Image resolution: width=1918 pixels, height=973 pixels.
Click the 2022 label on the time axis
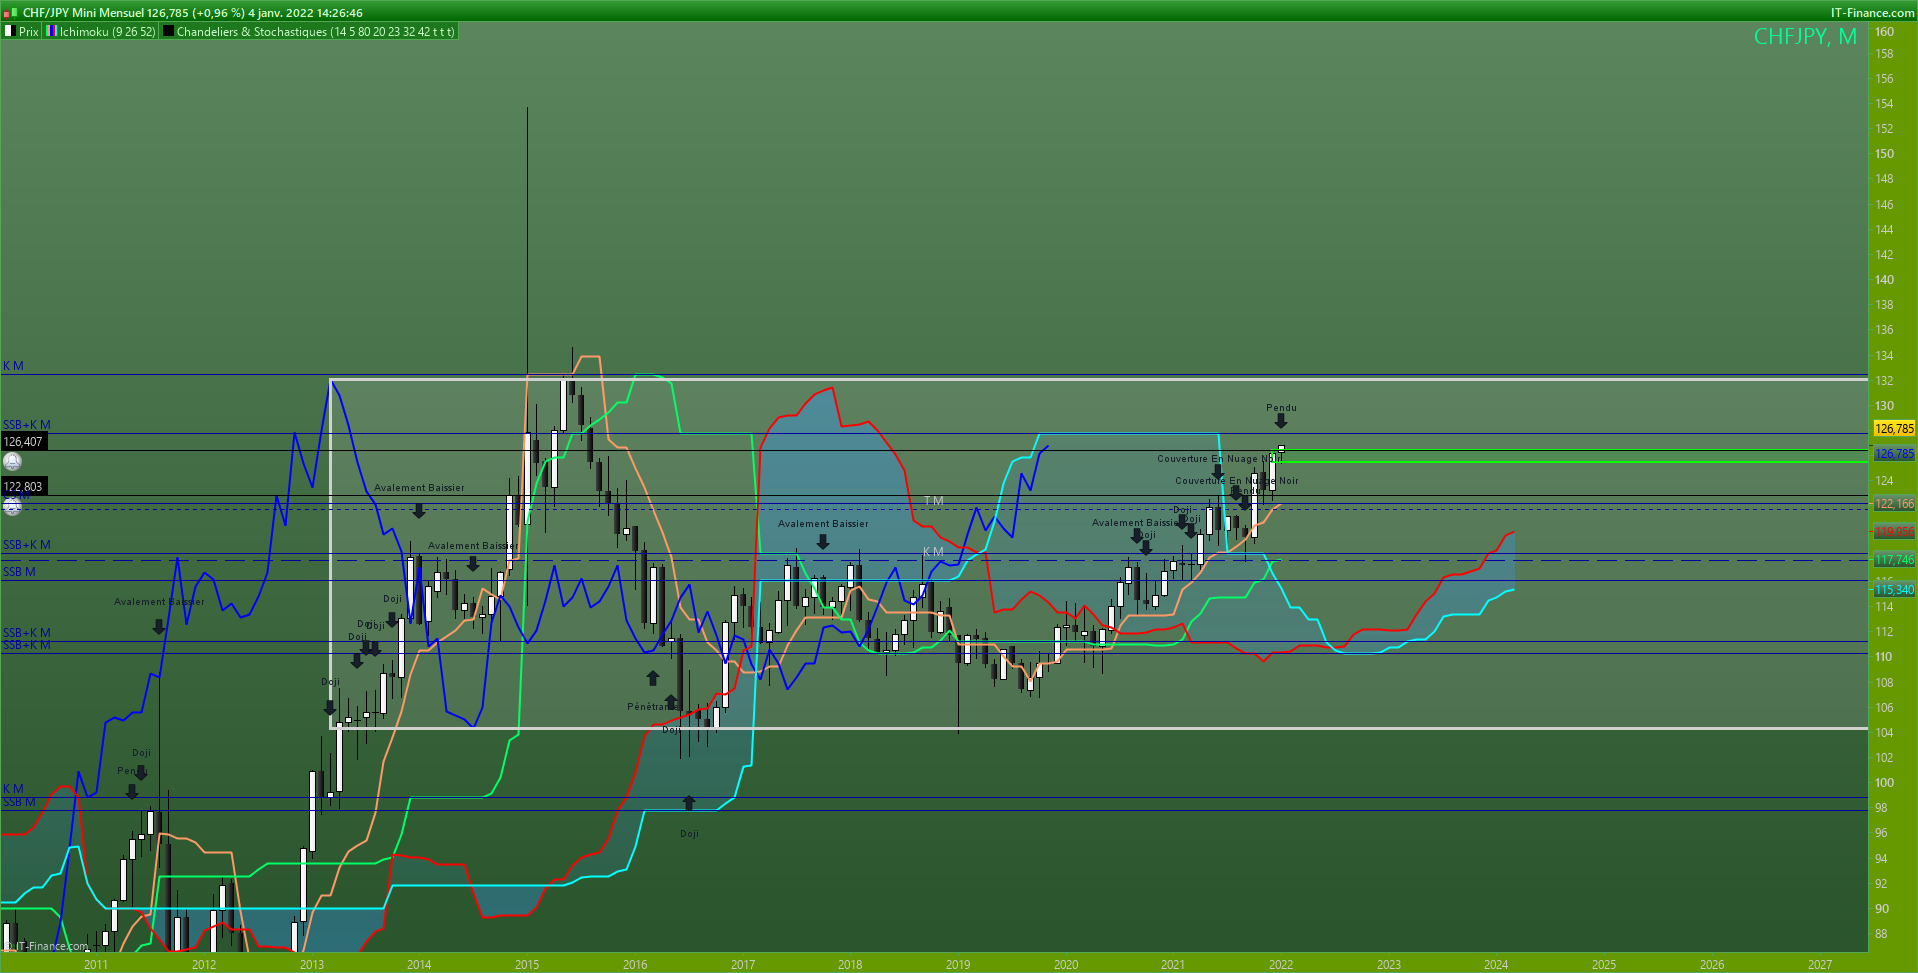[1281, 965]
